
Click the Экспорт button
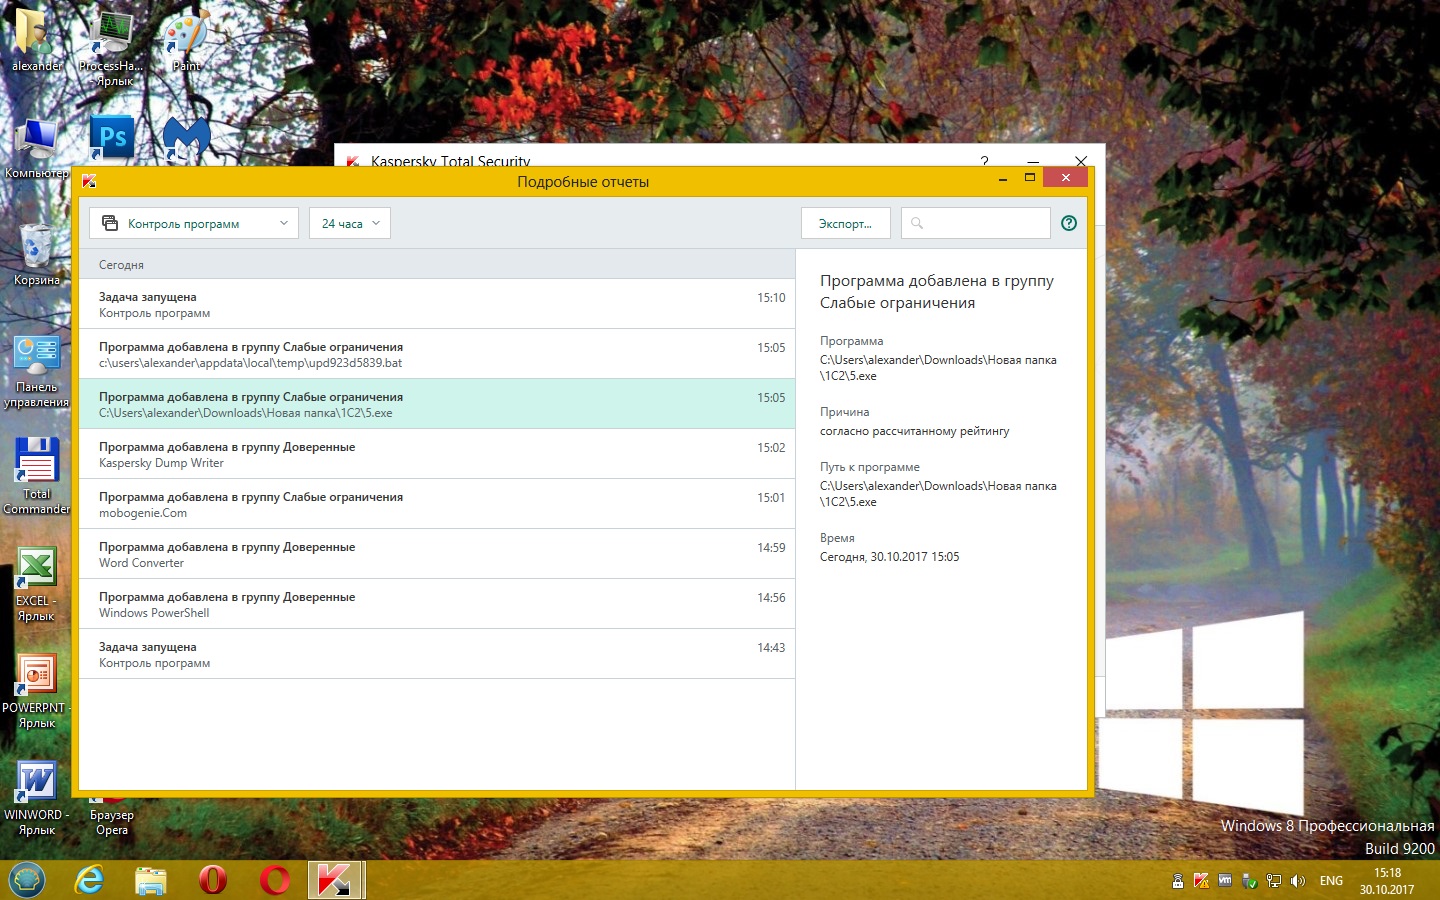coord(845,223)
